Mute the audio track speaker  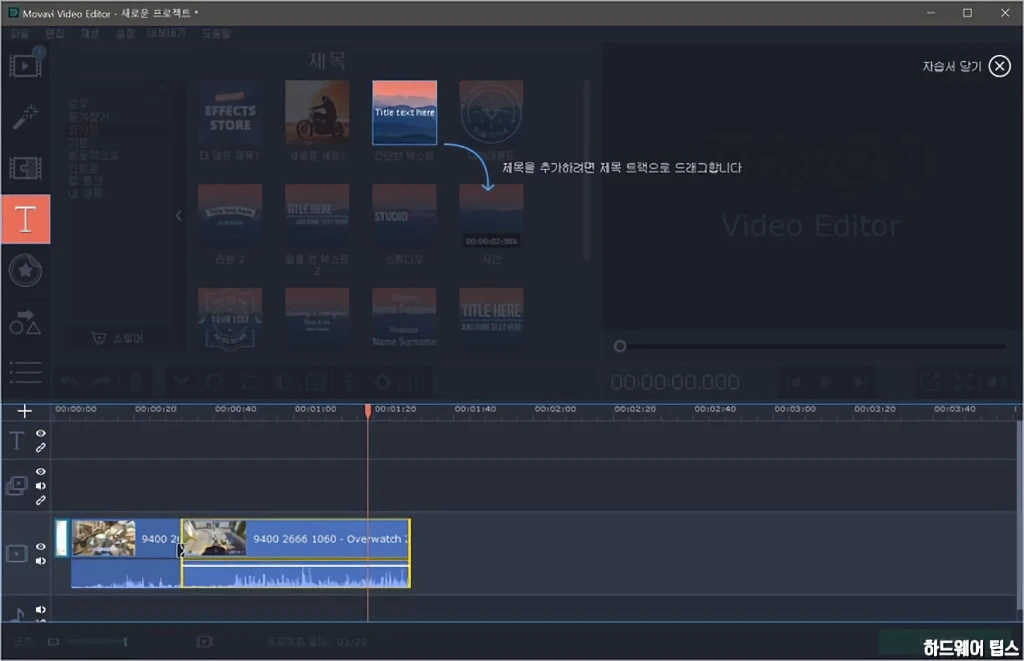[40, 609]
